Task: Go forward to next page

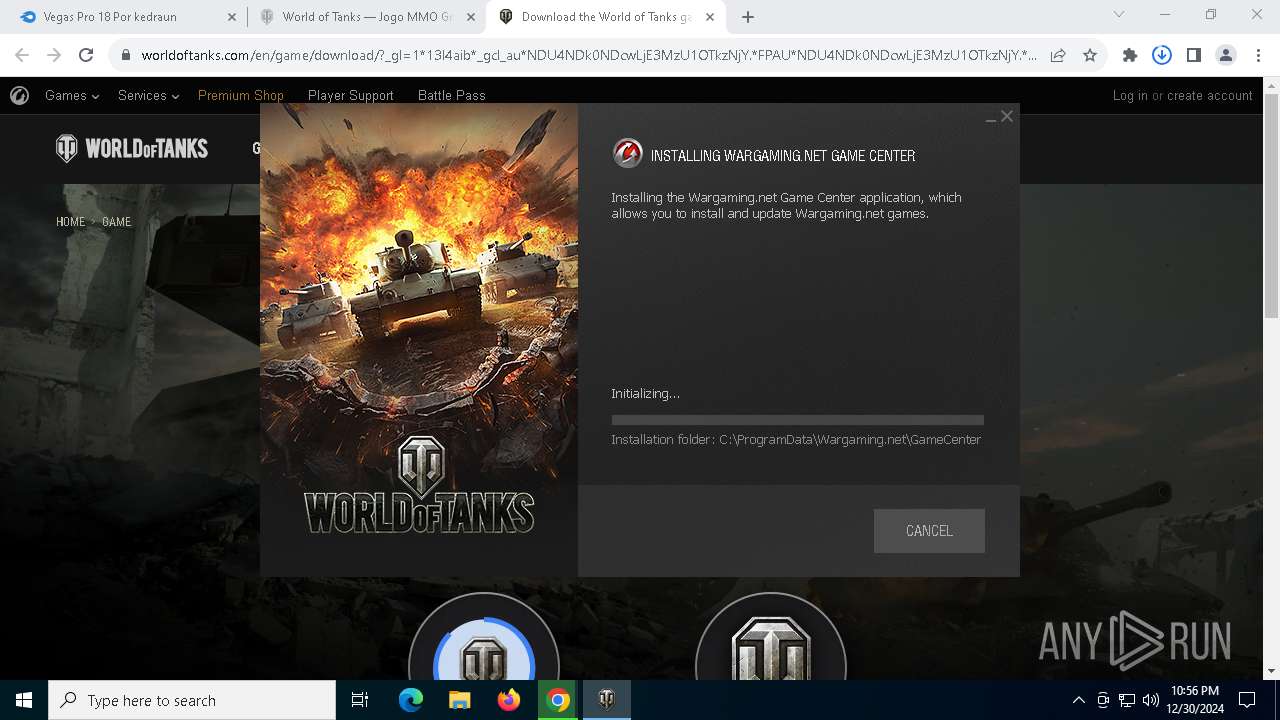Action: click(54, 55)
